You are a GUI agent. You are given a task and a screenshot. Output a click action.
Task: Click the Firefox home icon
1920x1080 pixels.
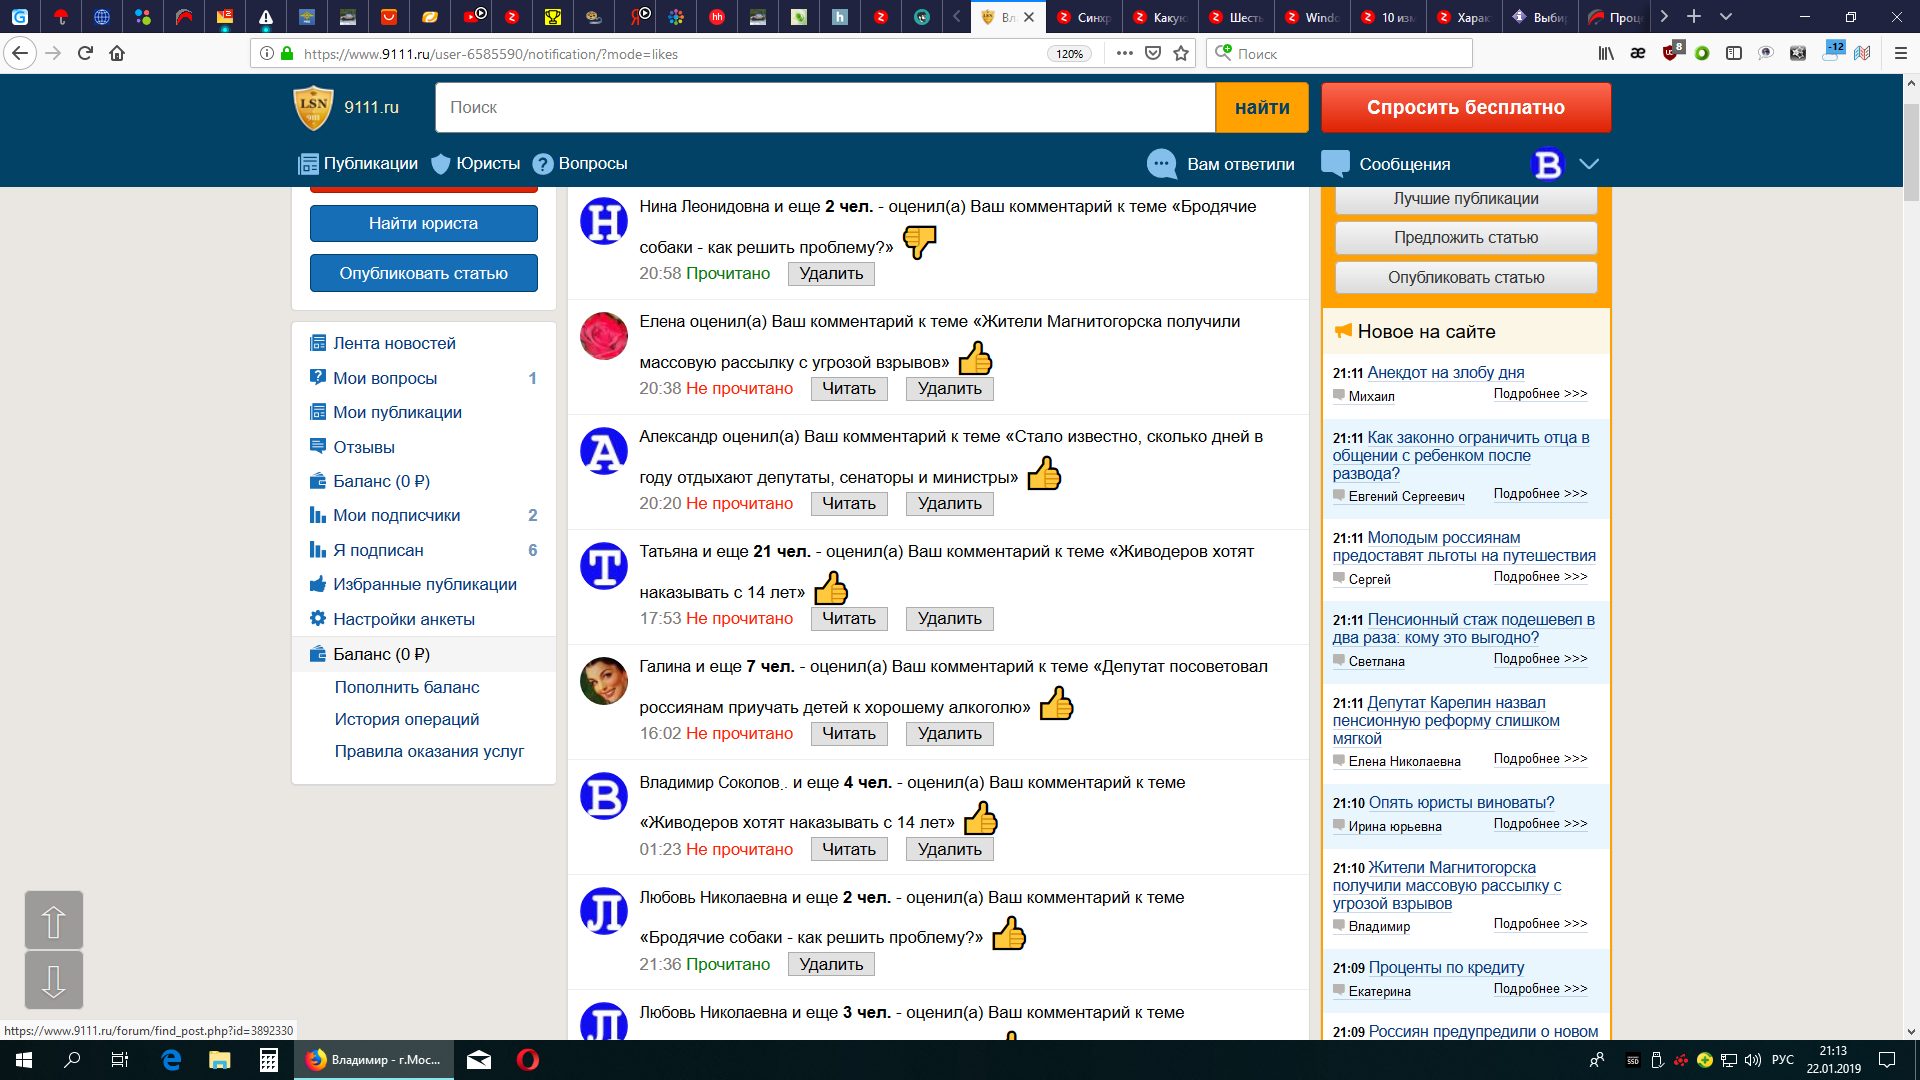117,54
